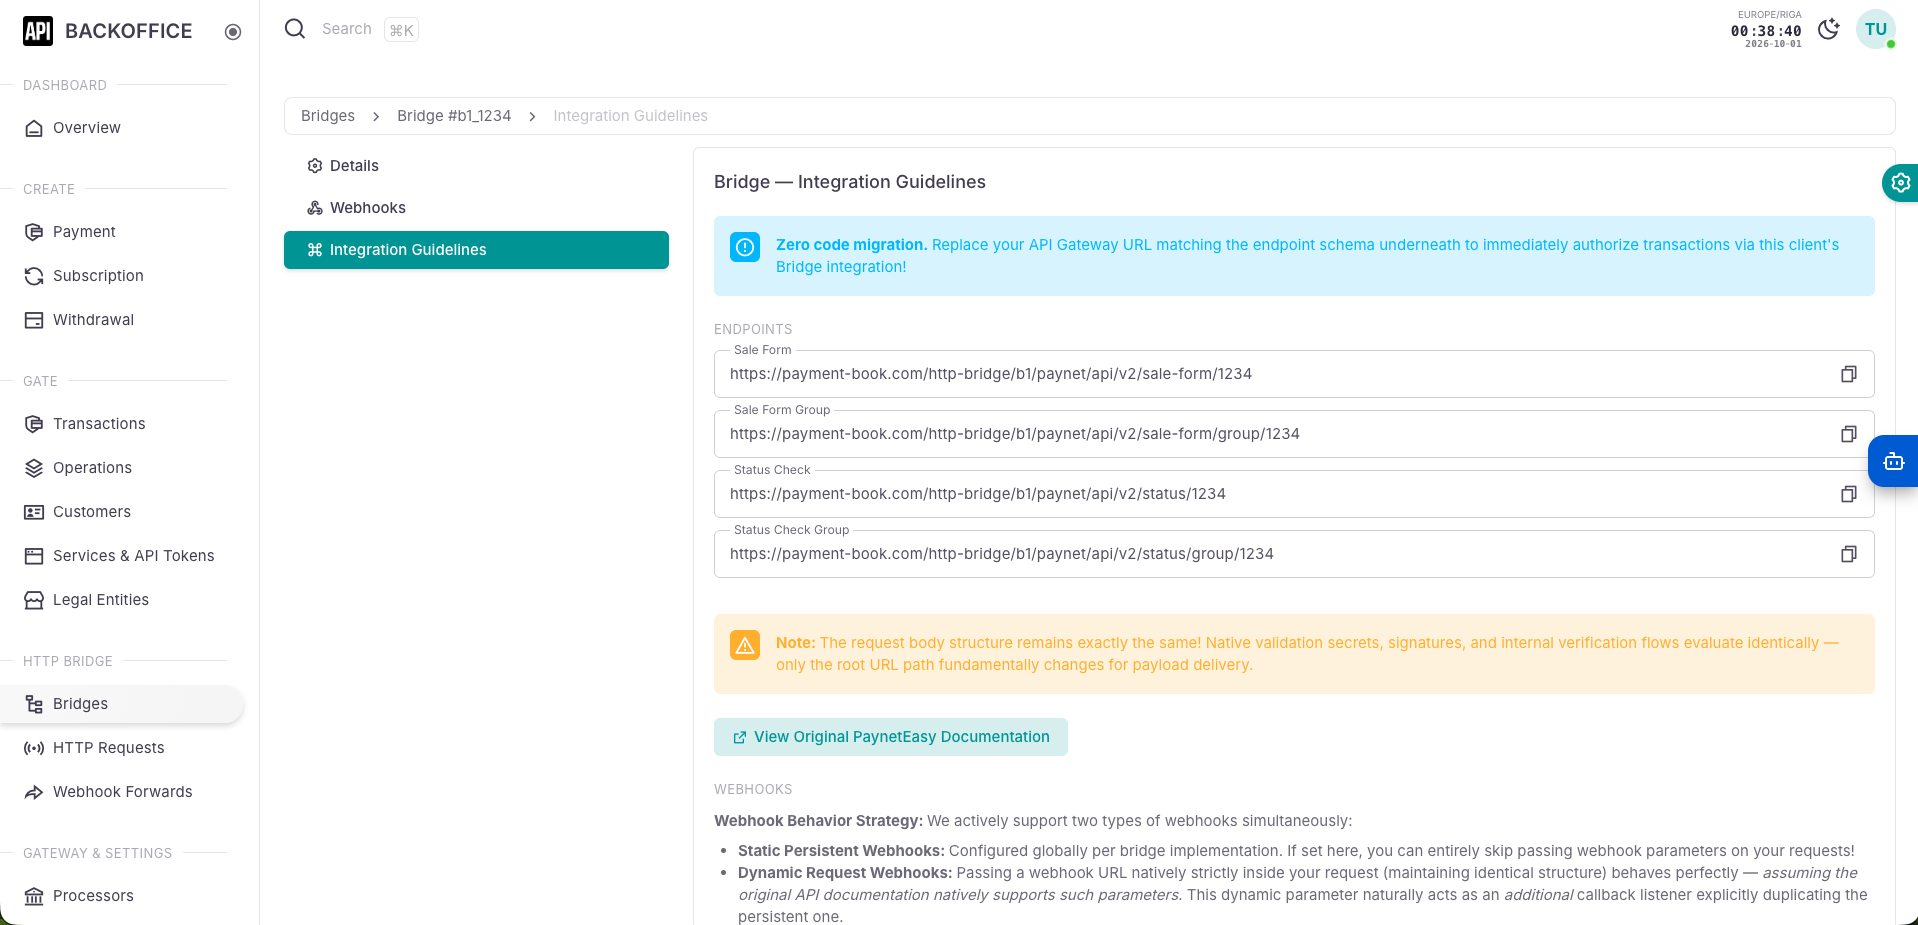
Task: Switch to Details tab
Action: 476,166
